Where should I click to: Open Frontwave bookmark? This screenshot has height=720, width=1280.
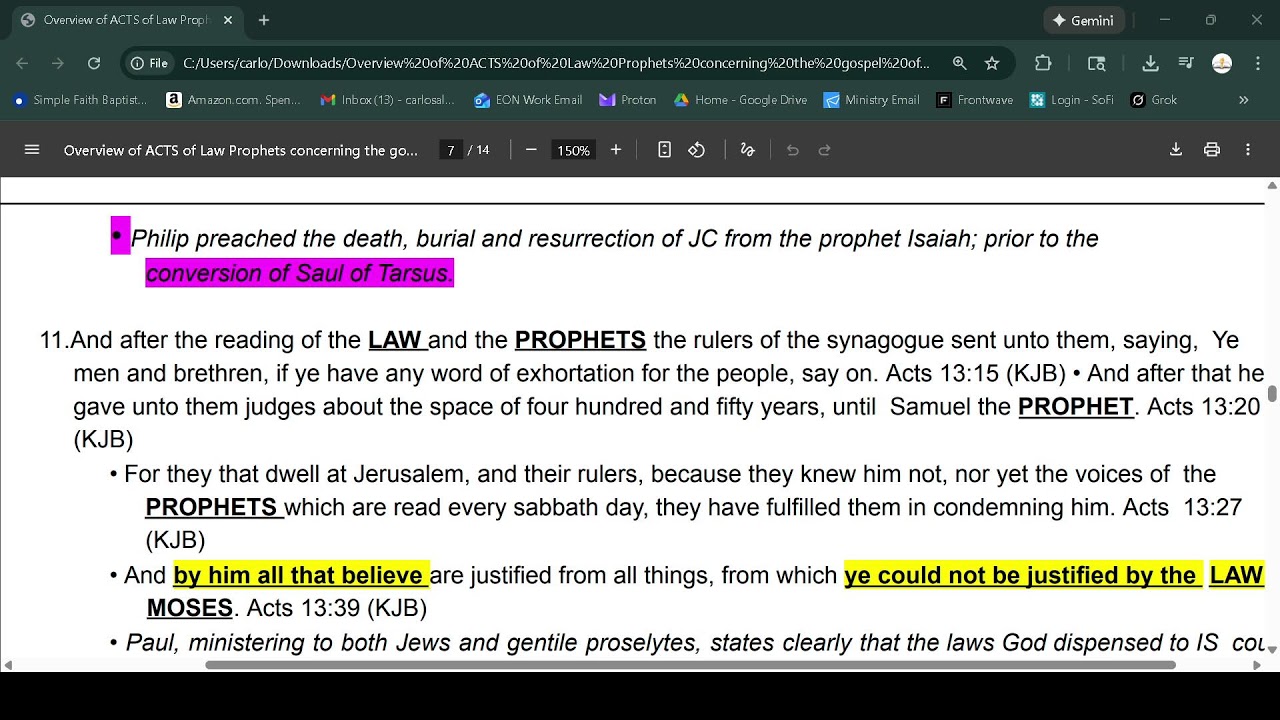975,100
